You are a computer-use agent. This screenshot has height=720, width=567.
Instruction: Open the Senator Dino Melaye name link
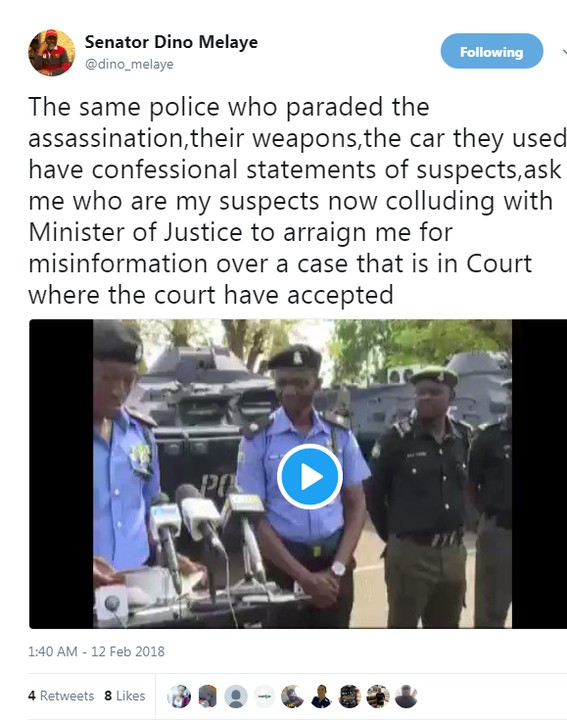coord(171,42)
